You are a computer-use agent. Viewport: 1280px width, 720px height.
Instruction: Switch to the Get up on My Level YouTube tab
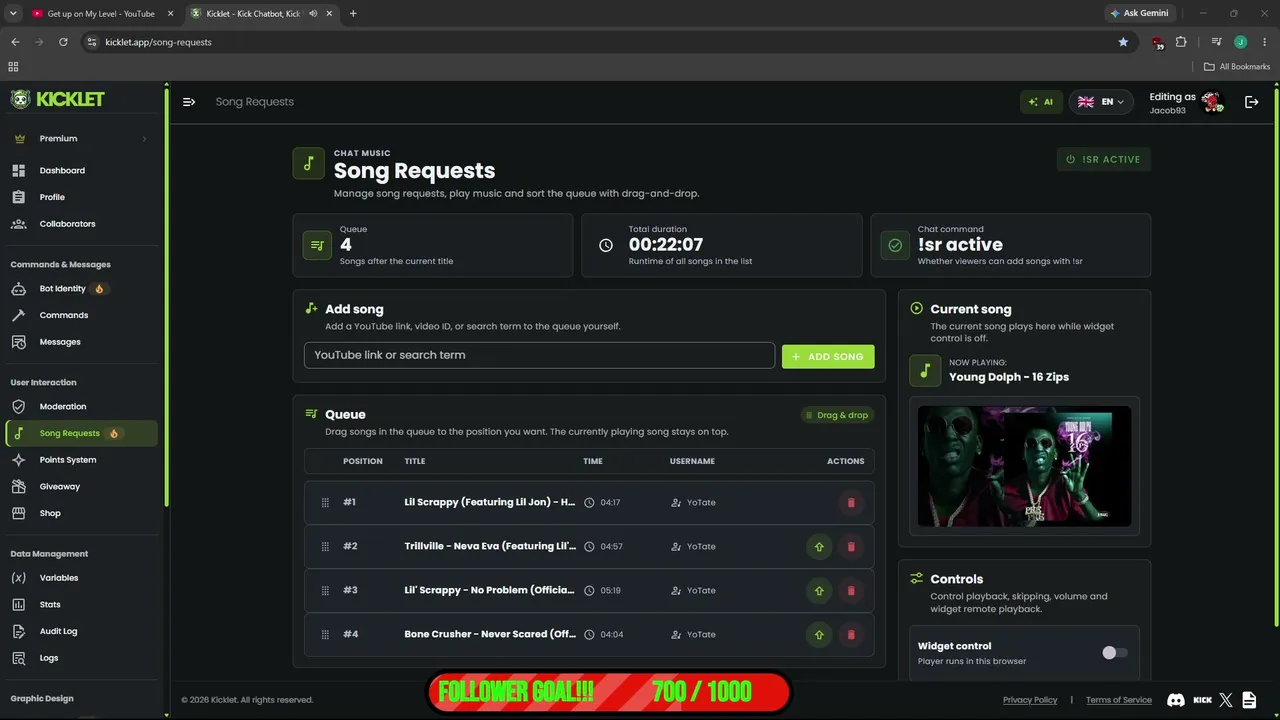point(100,14)
